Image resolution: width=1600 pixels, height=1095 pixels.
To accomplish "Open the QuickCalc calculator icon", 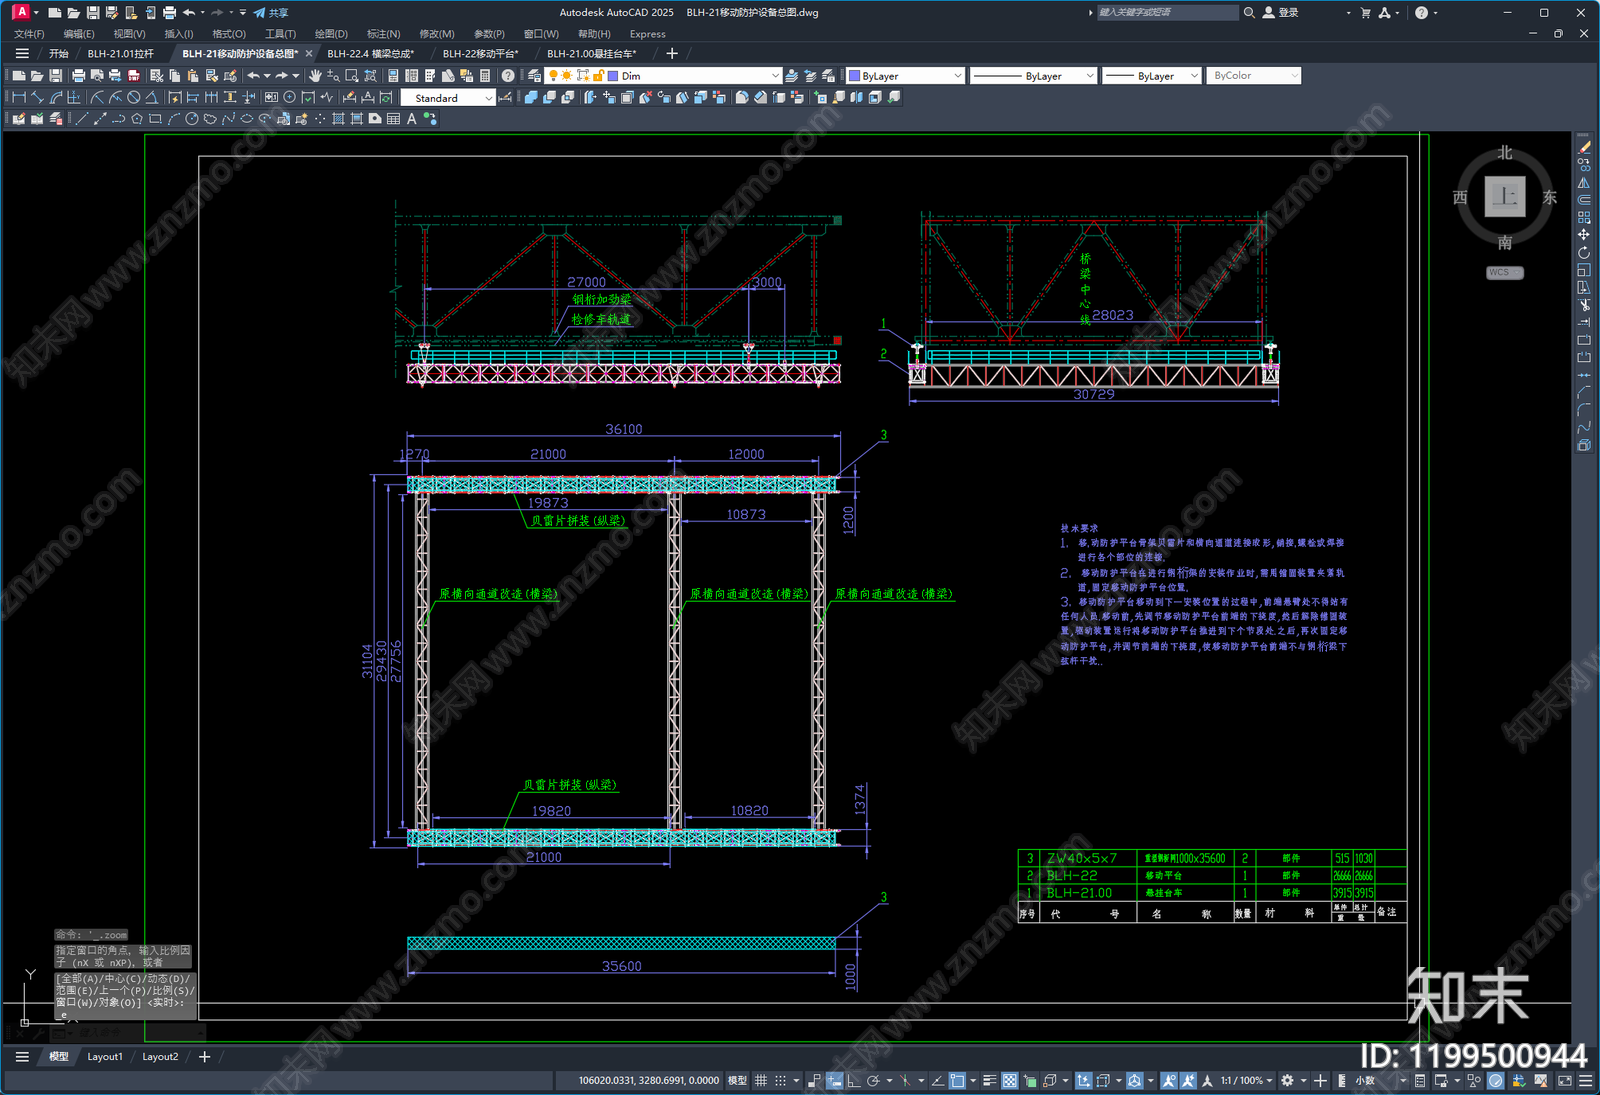I will point(485,76).
